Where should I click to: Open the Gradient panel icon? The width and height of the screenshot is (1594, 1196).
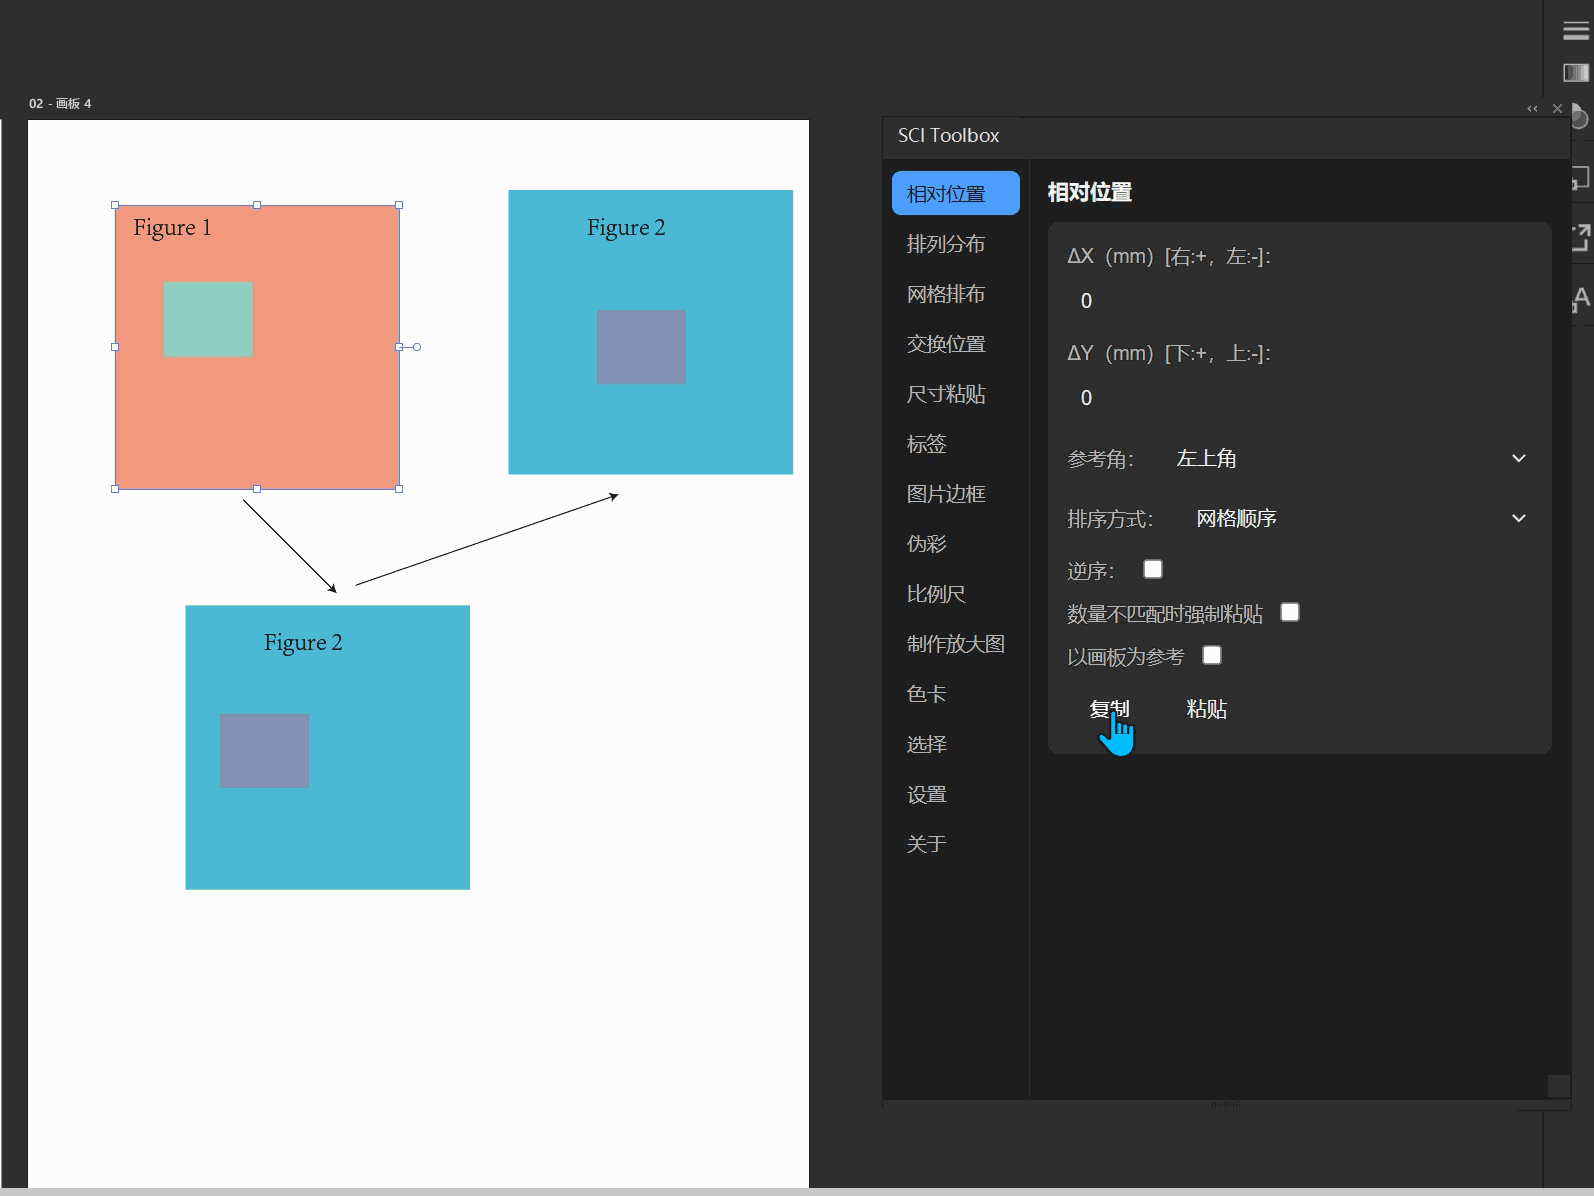click(x=1576, y=72)
